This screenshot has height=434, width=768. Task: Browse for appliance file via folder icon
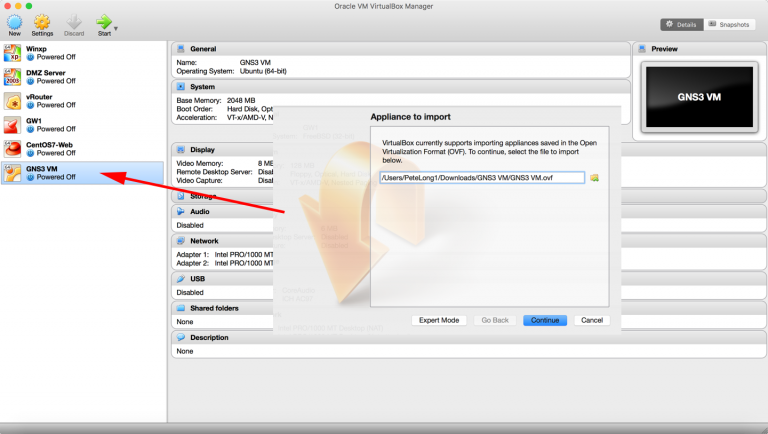tap(594, 177)
